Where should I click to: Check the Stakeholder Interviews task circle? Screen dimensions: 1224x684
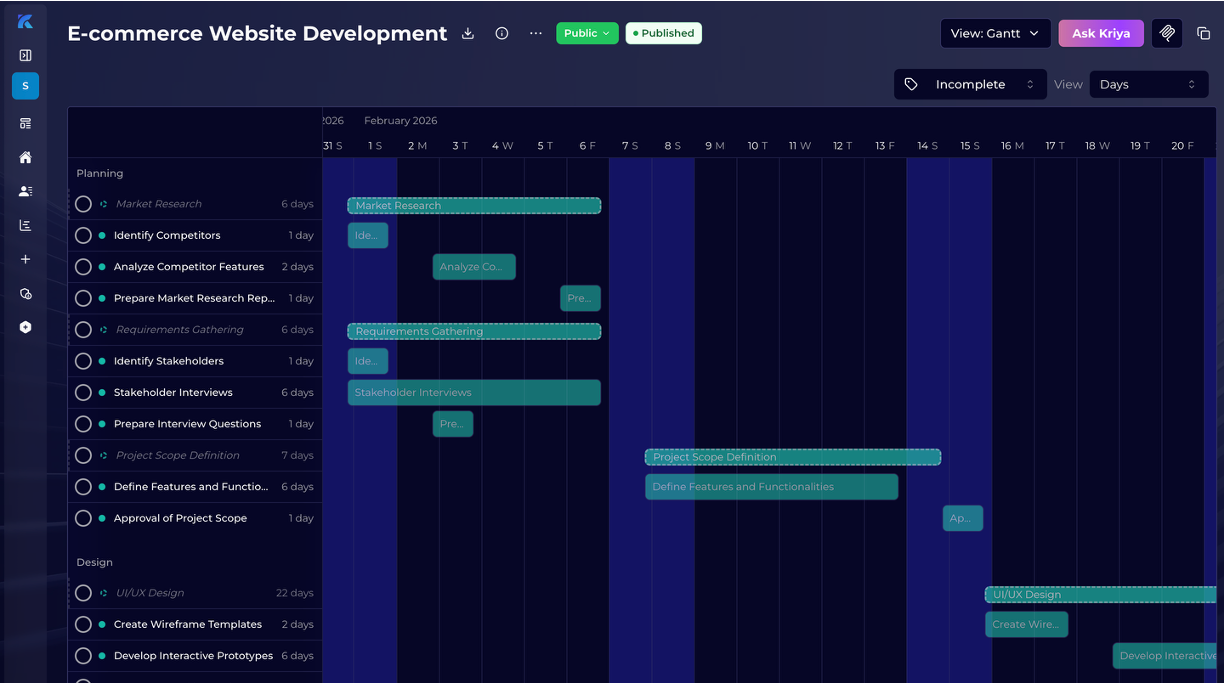[x=83, y=392]
